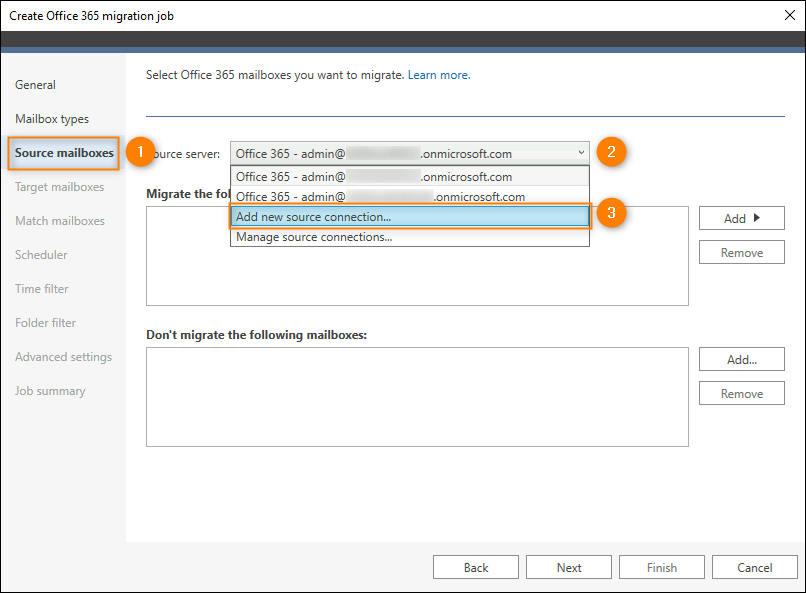Choose 'Manage source connections...' option
The image size is (806, 593).
[410, 237]
